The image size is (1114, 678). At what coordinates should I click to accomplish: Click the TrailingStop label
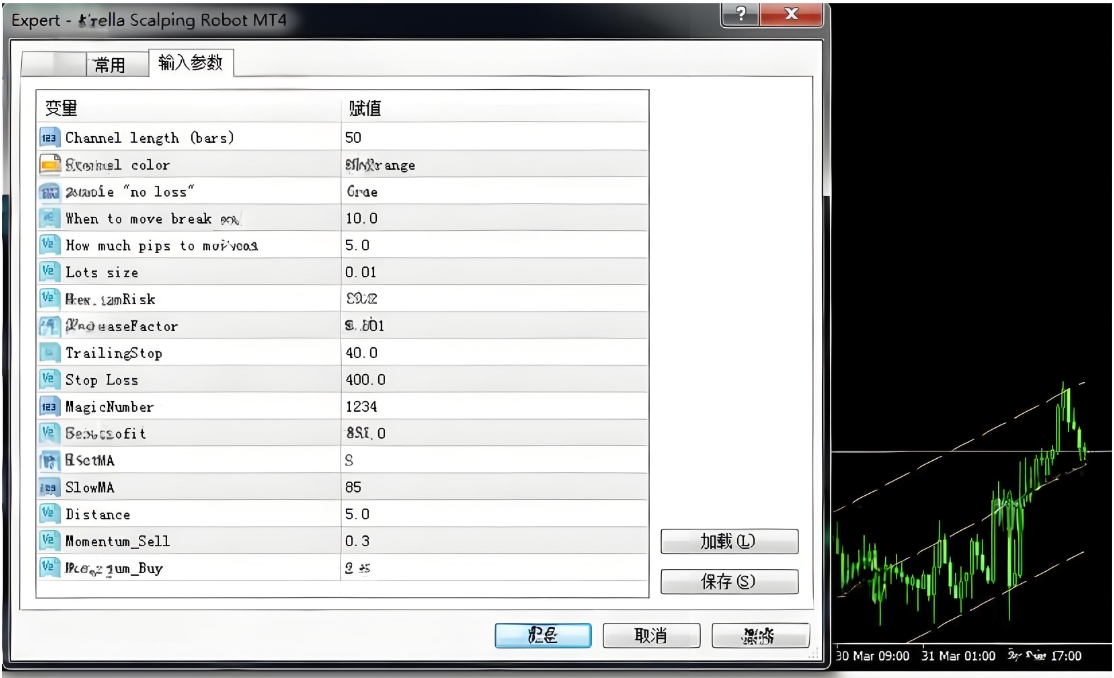tap(114, 353)
